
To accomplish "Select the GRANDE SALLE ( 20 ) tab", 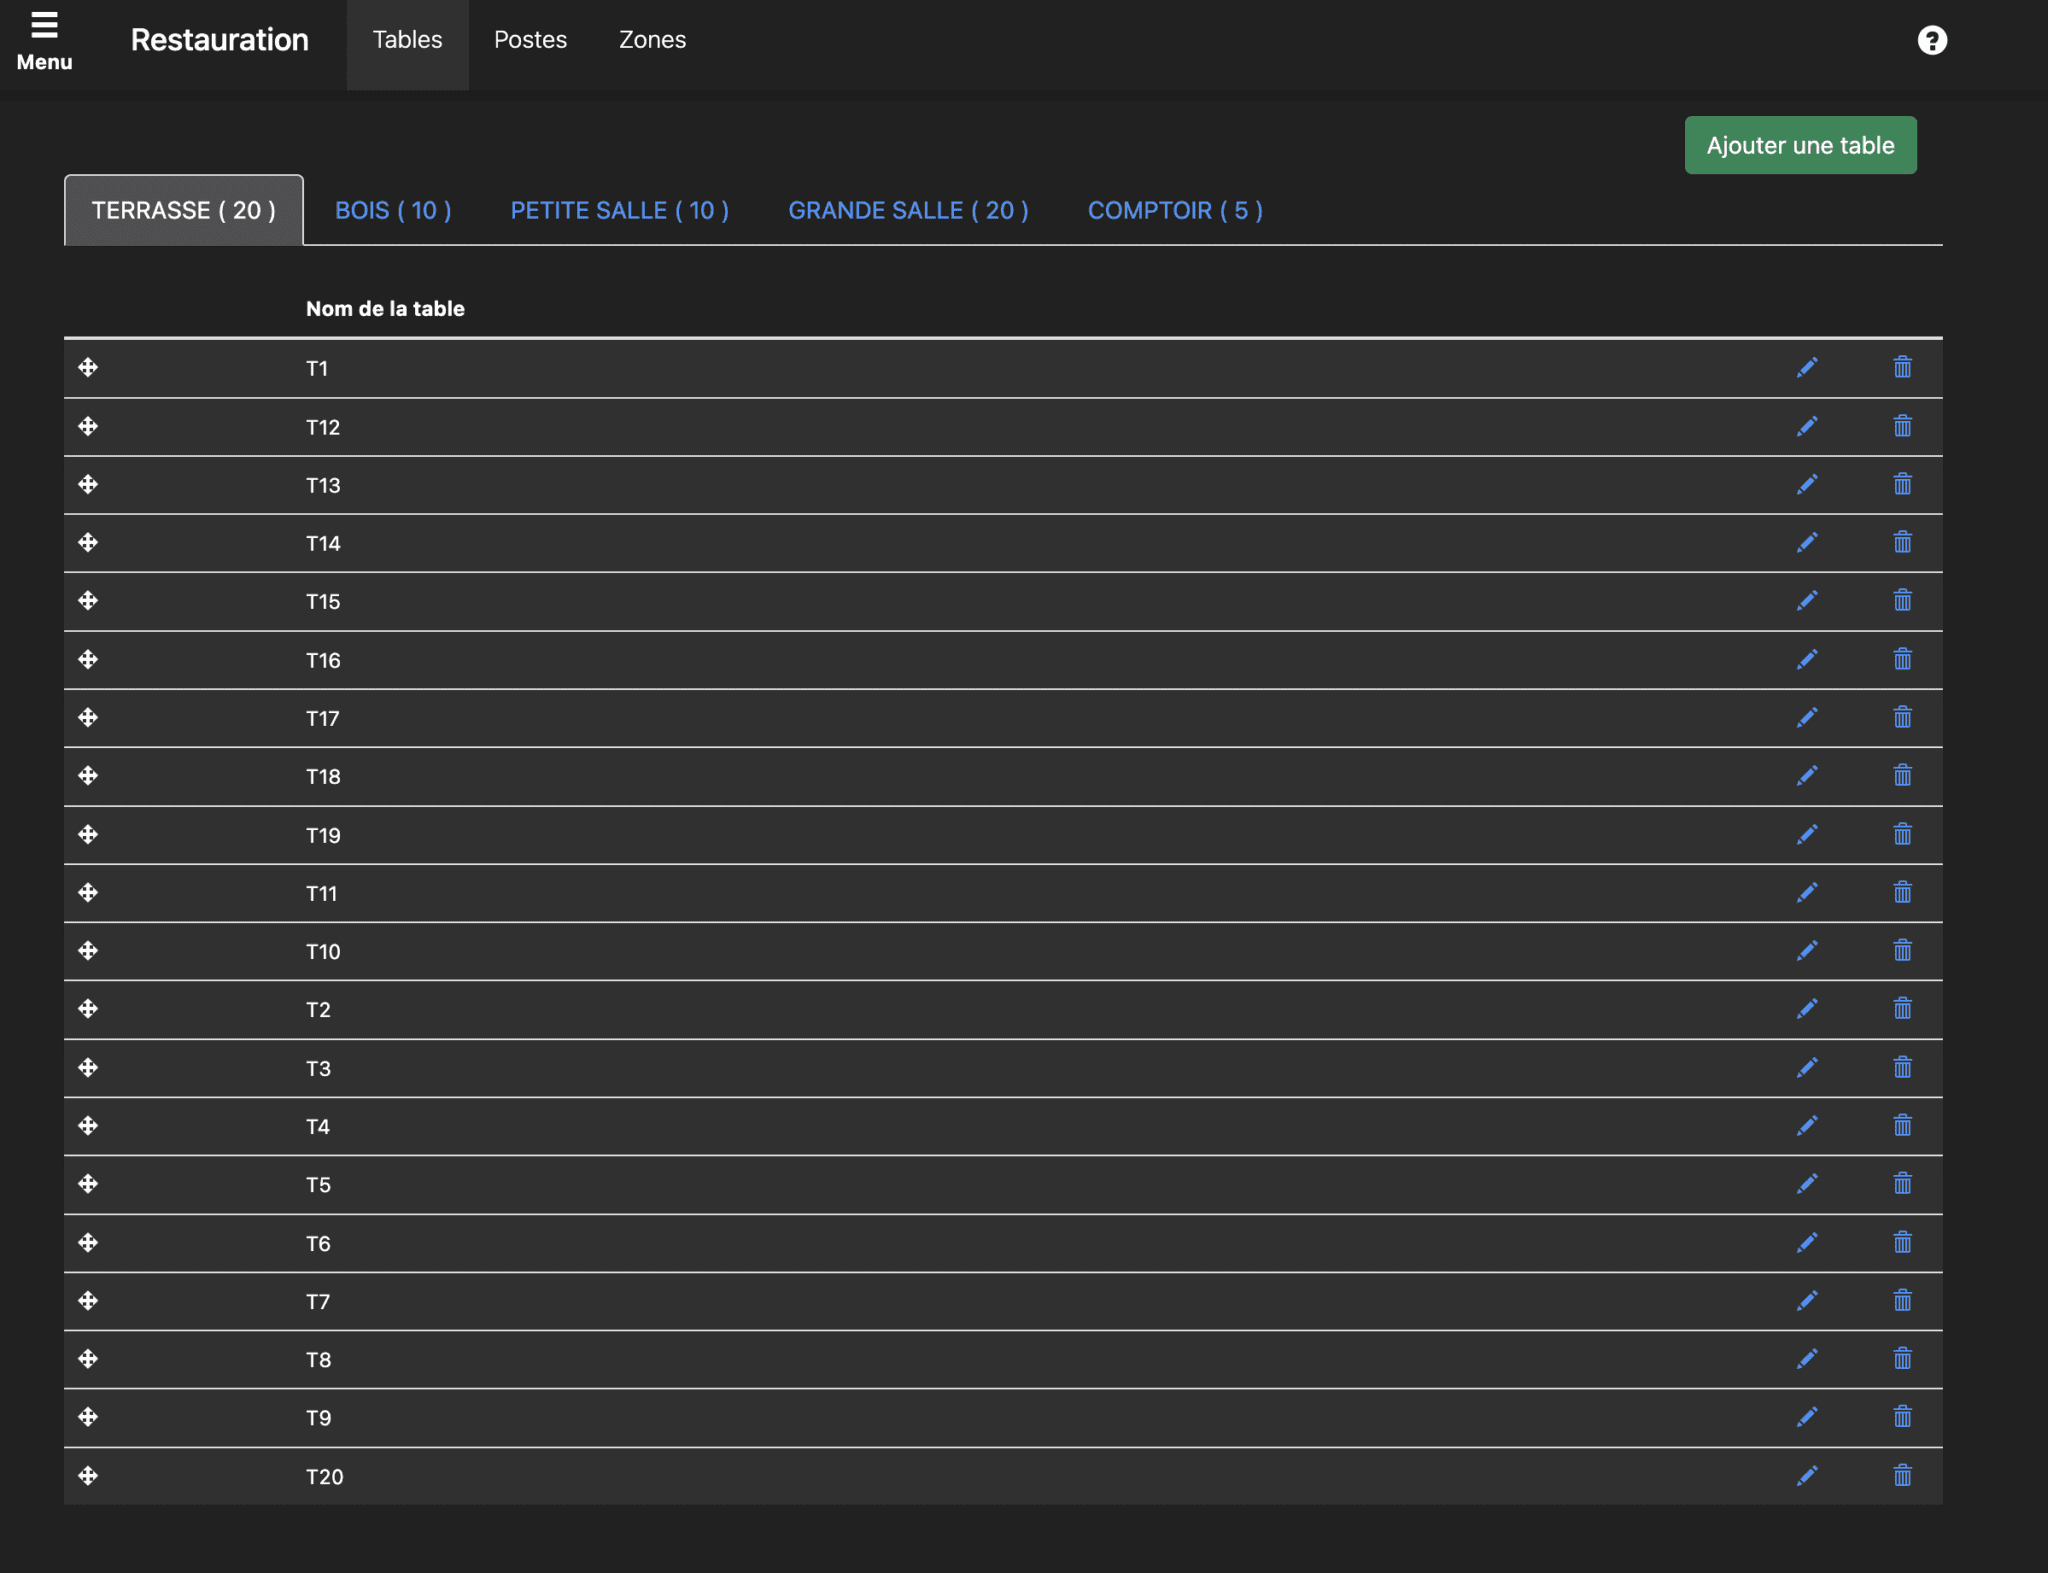I will point(908,210).
